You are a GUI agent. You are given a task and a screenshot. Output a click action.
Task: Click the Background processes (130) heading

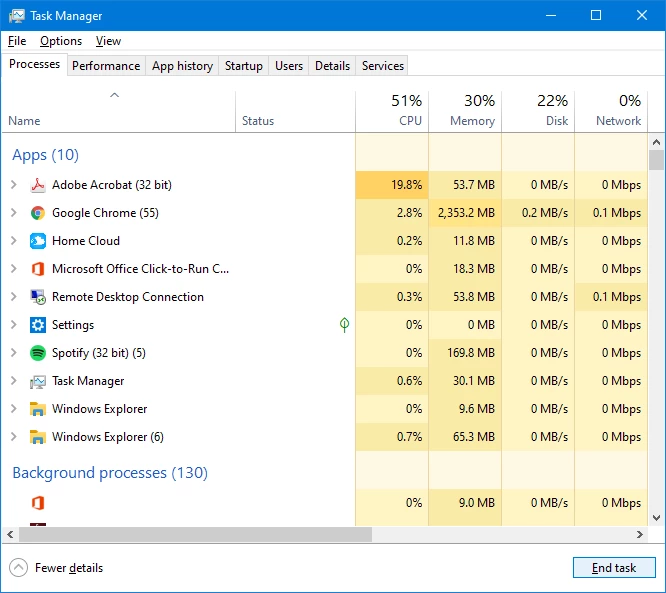pos(110,473)
